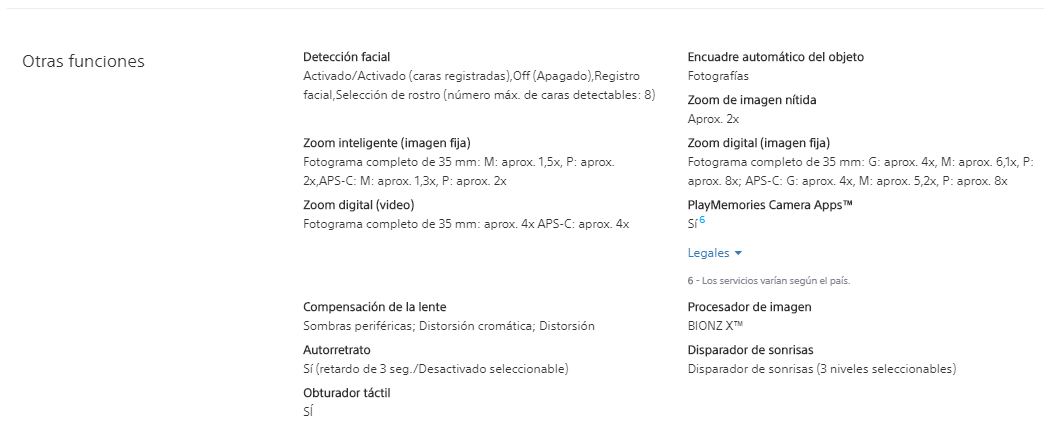Open footnote 6 superscript link
Image resolution: width=1044 pixels, height=423 pixels.
tap(702, 220)
